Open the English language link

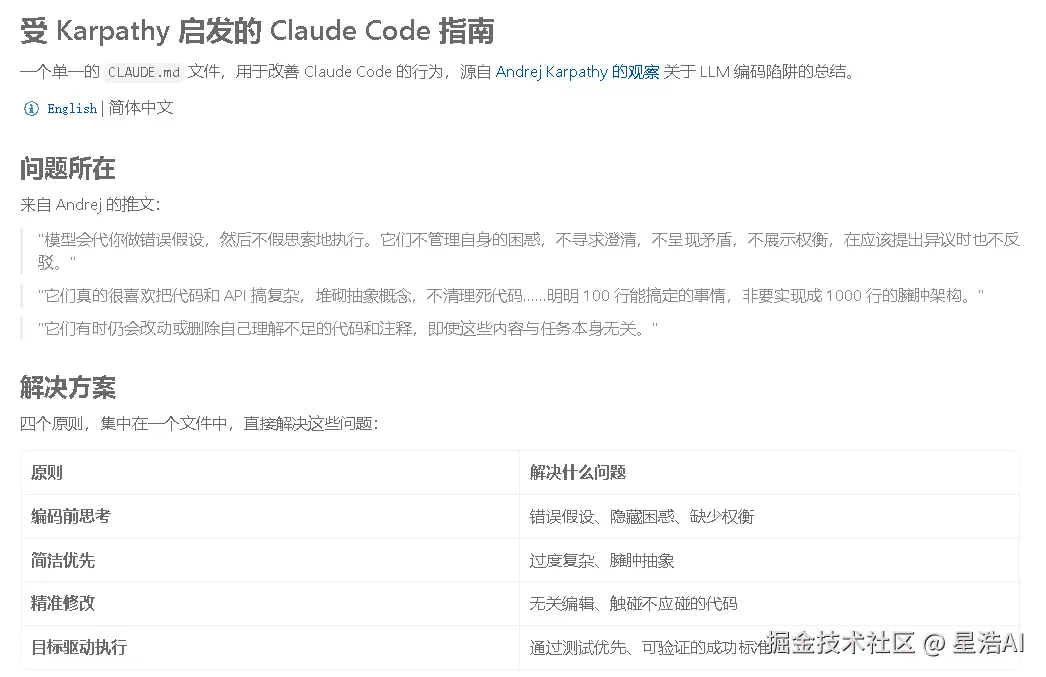click(x=72, y=109)
